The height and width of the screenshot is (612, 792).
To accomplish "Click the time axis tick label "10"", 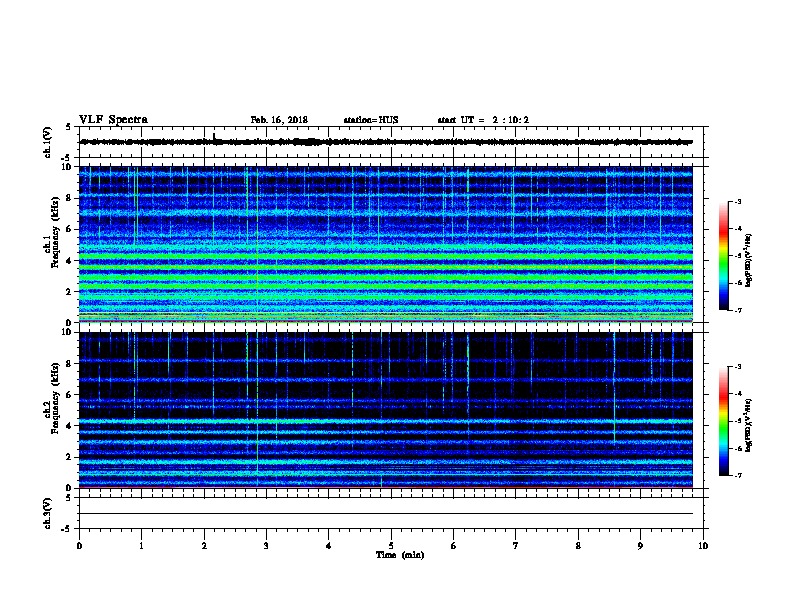I will tap(703, 545).
